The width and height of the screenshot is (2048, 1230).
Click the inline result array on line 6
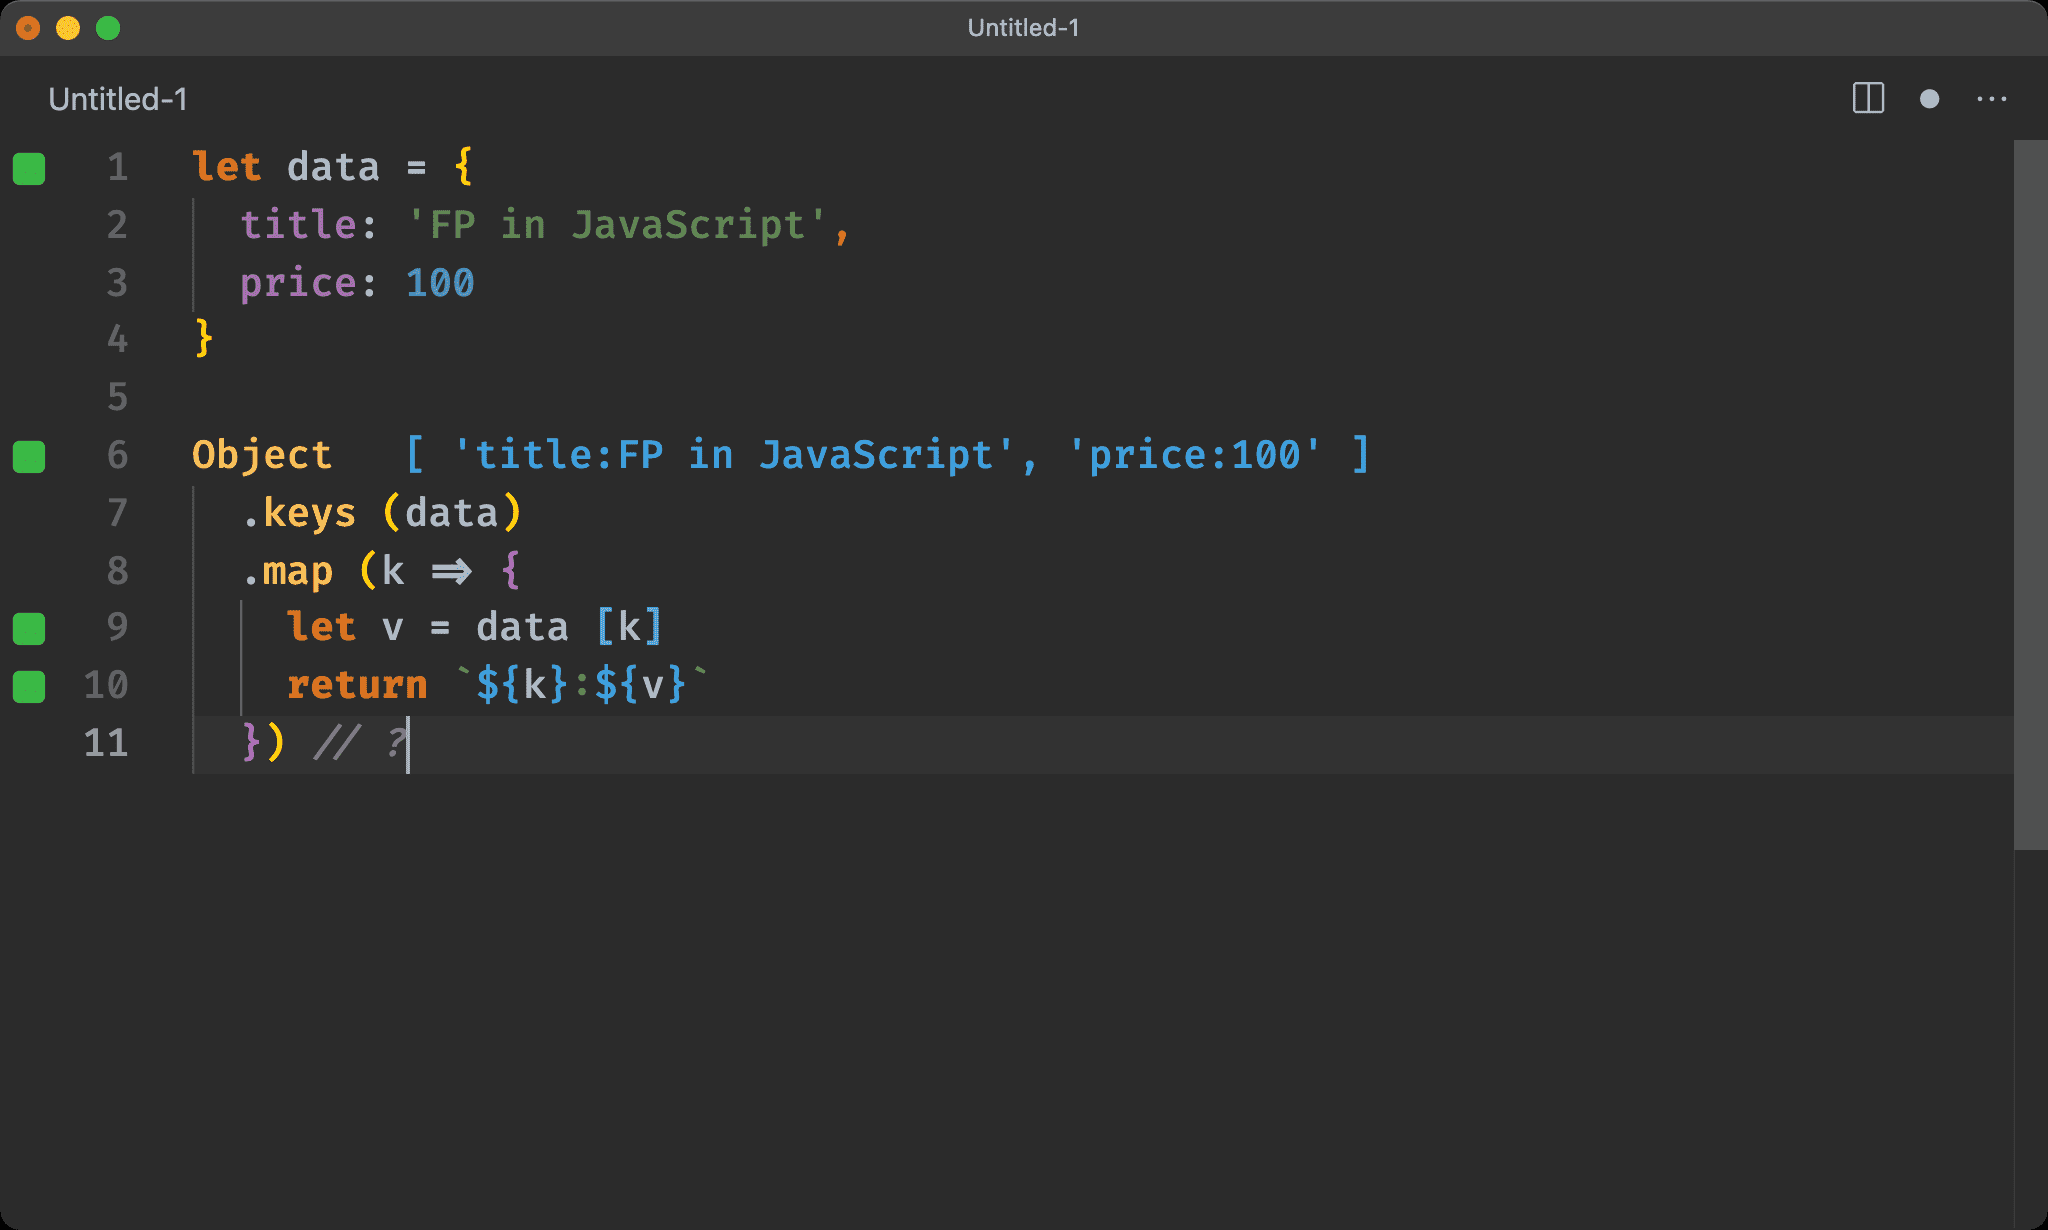(x=887, y=455)
